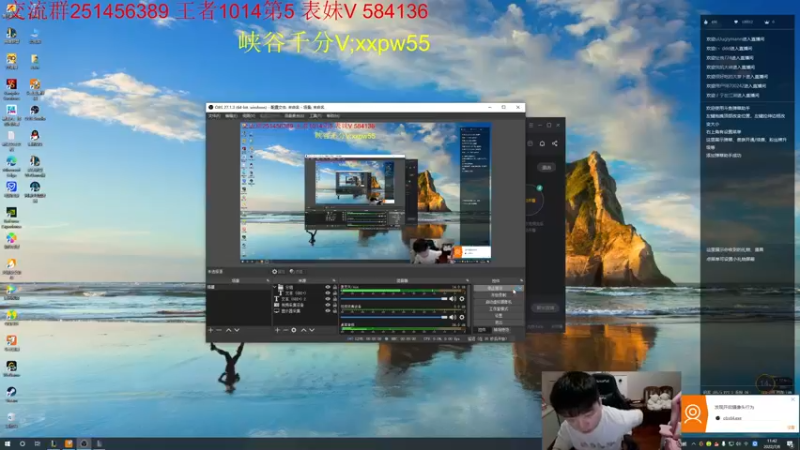Hide the 视频采集设备 source with its eye icon

point(328,305)
